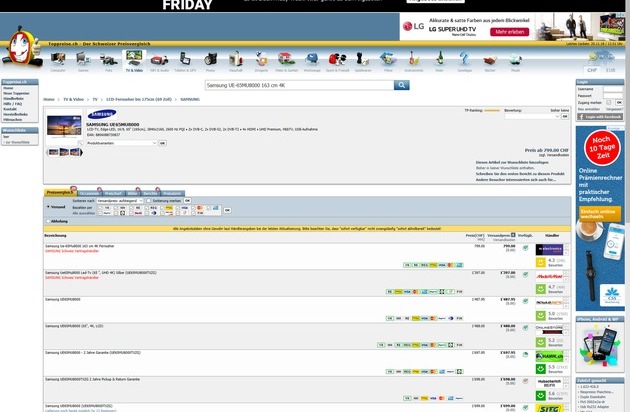Open the Werkzeuge category icon
The image size is (630, 412).
tap(312, 60)
